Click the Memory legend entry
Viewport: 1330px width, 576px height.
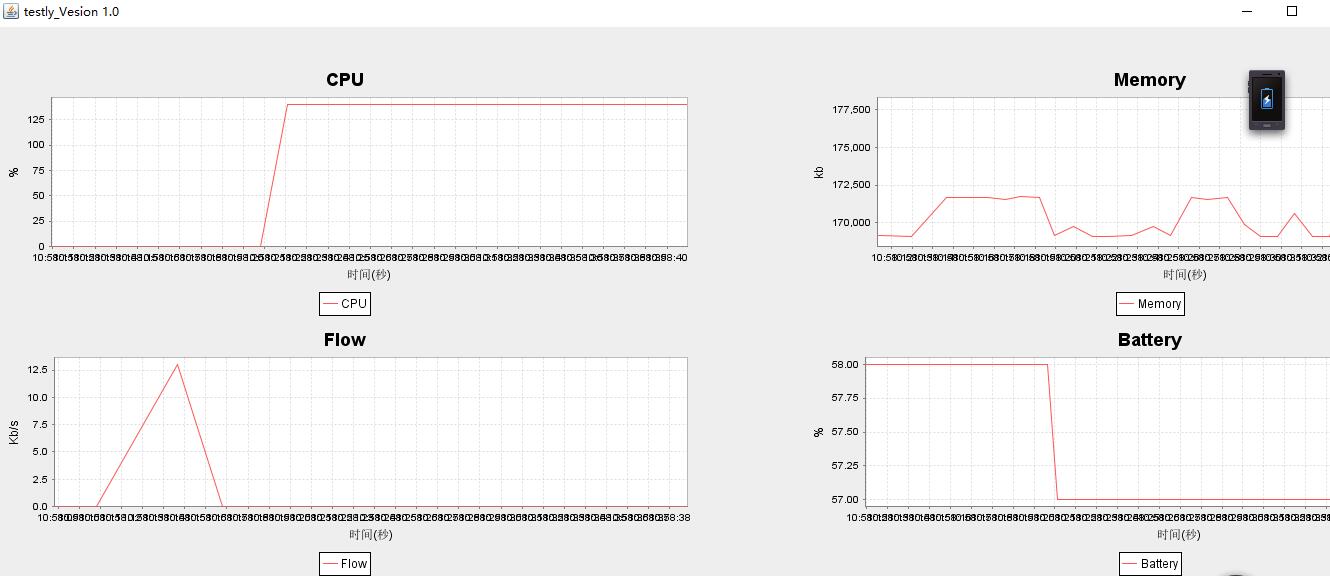(x=1150, y=303)
